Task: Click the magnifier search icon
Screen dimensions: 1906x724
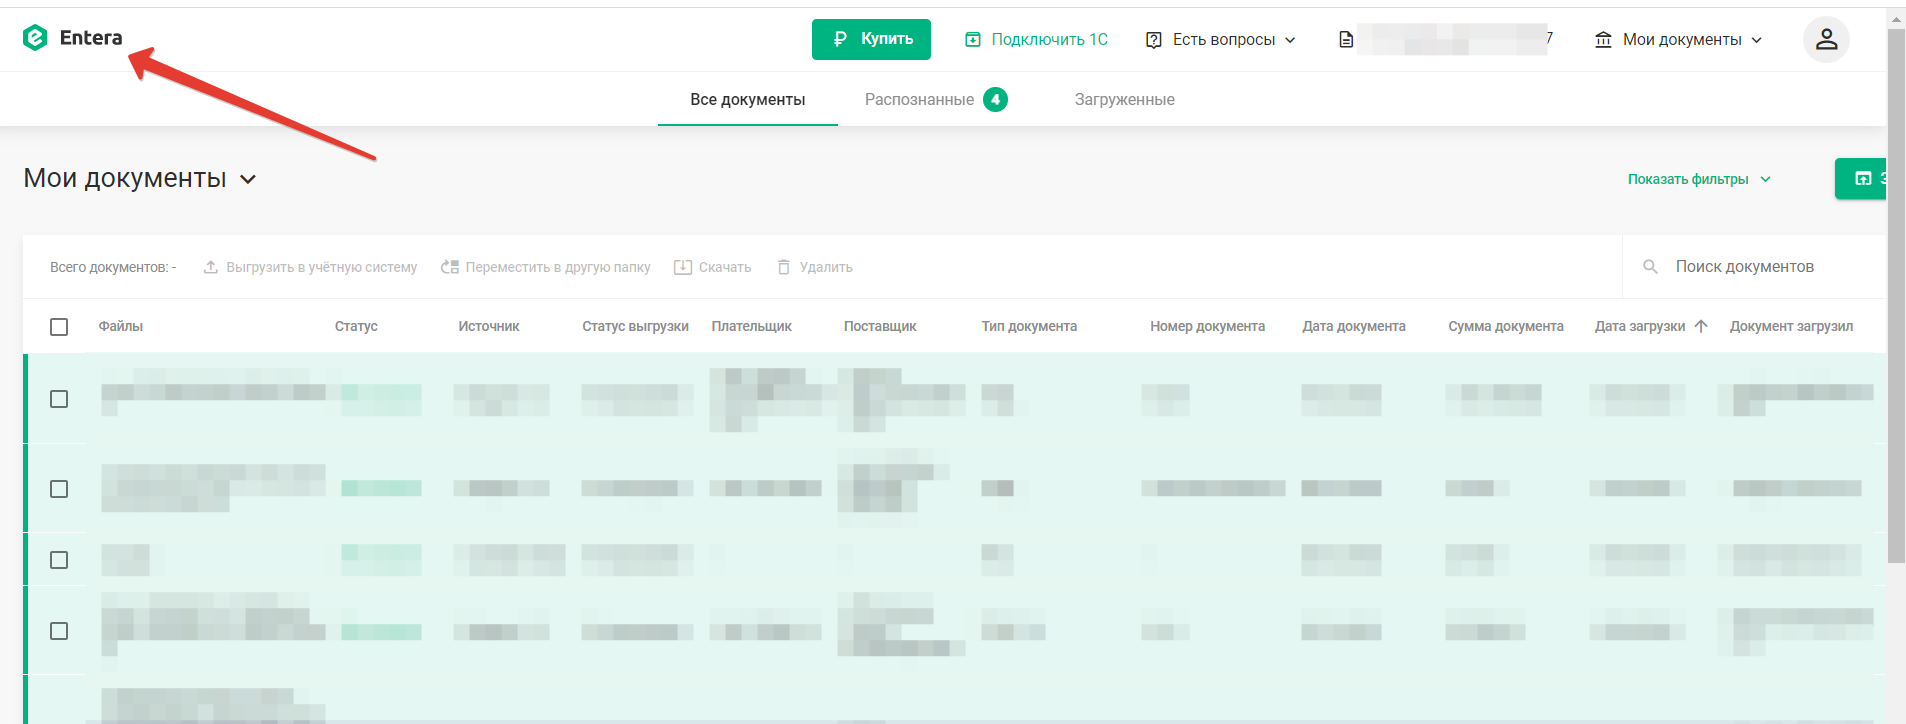Action: tap(1651, 267)
